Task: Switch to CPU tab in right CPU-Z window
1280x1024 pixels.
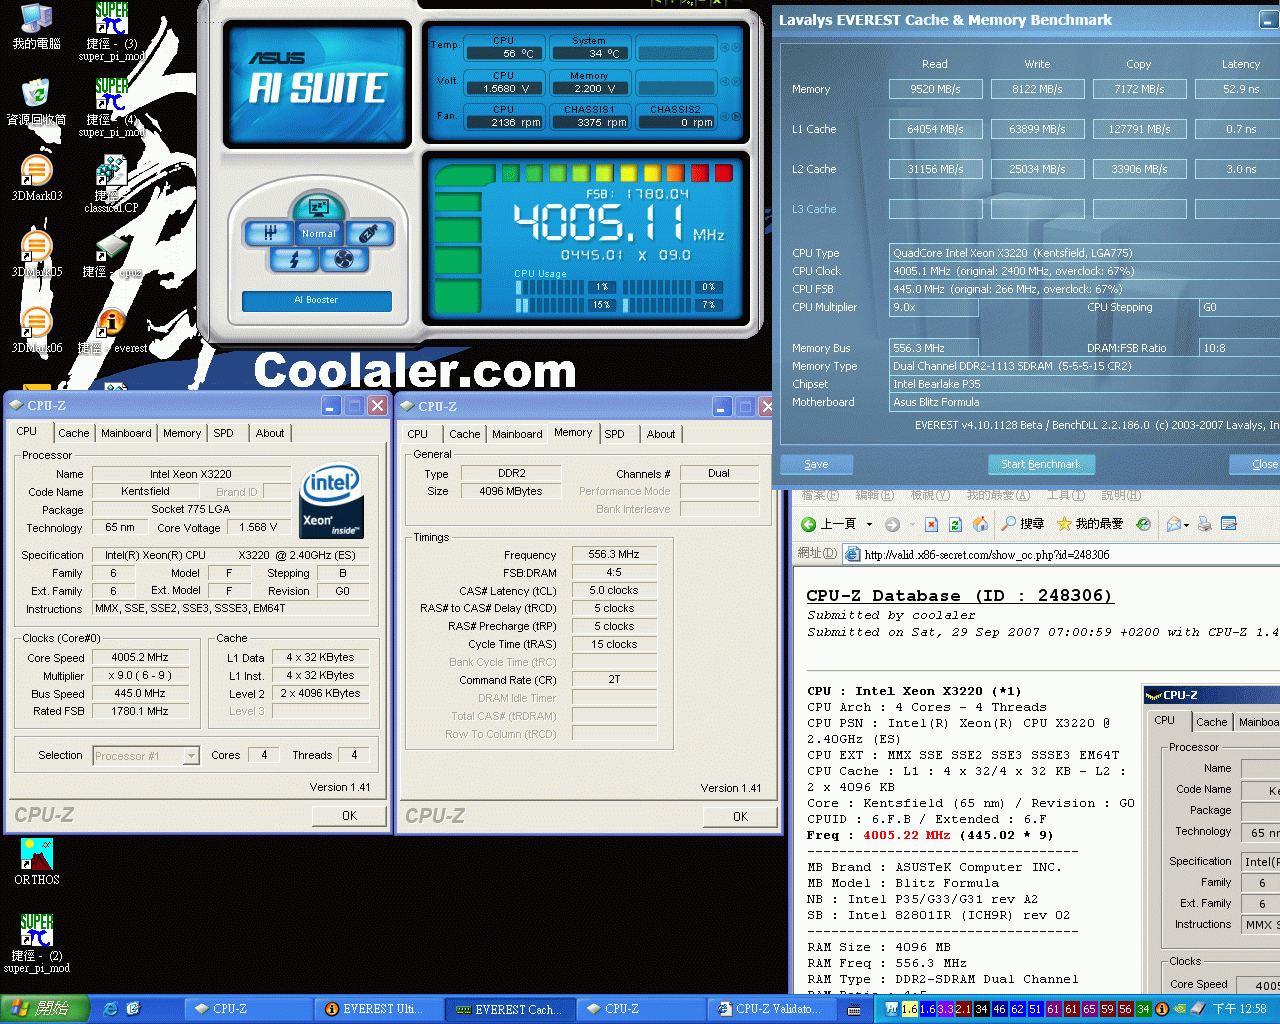Action: point(418,434)
